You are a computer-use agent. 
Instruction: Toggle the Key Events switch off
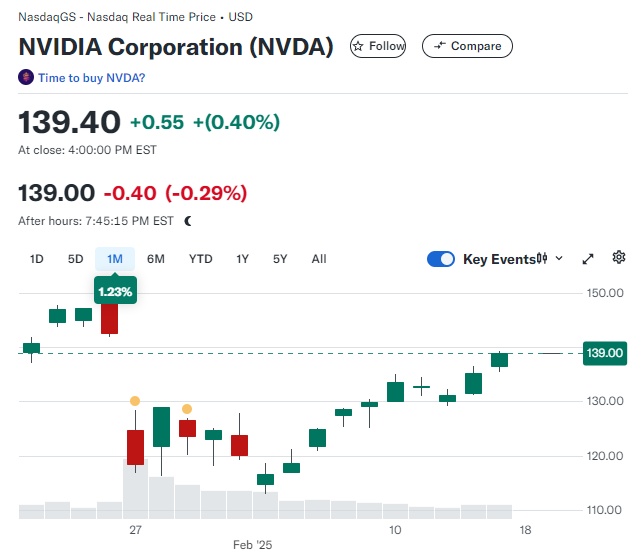pyautogui.click(x=441, y=259)
